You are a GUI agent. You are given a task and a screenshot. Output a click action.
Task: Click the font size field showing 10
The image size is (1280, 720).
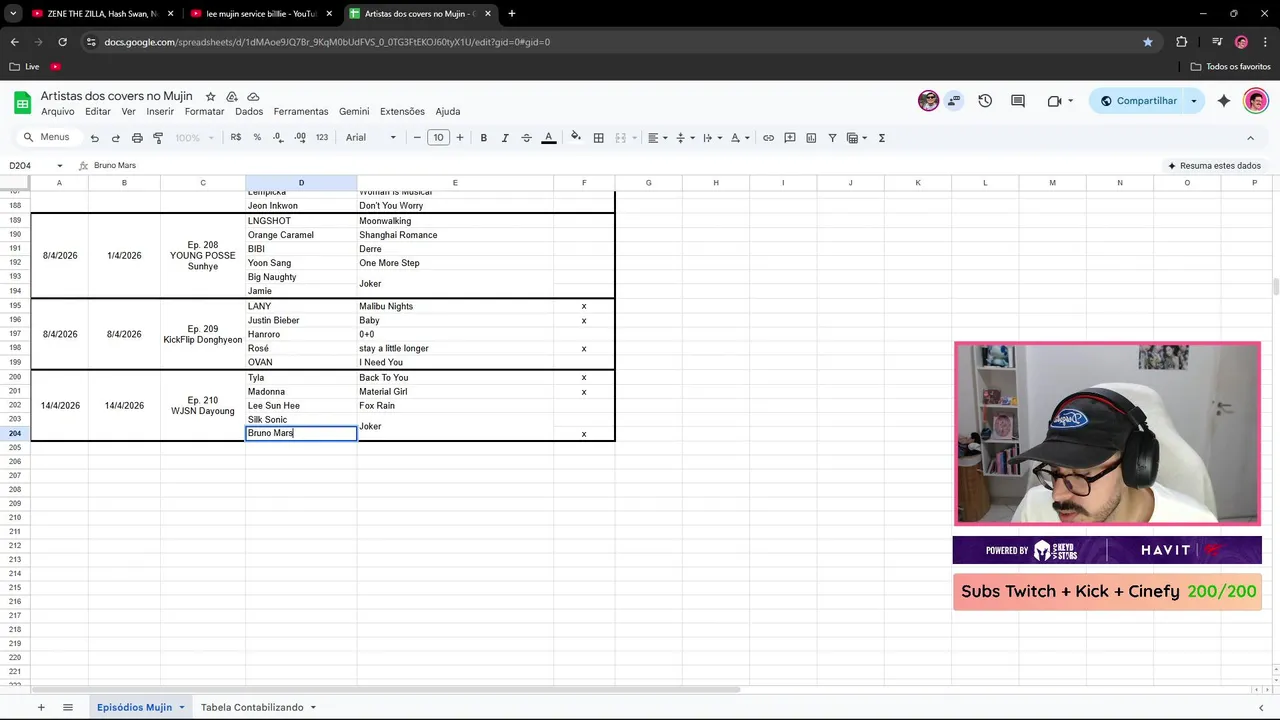(438, 138)
